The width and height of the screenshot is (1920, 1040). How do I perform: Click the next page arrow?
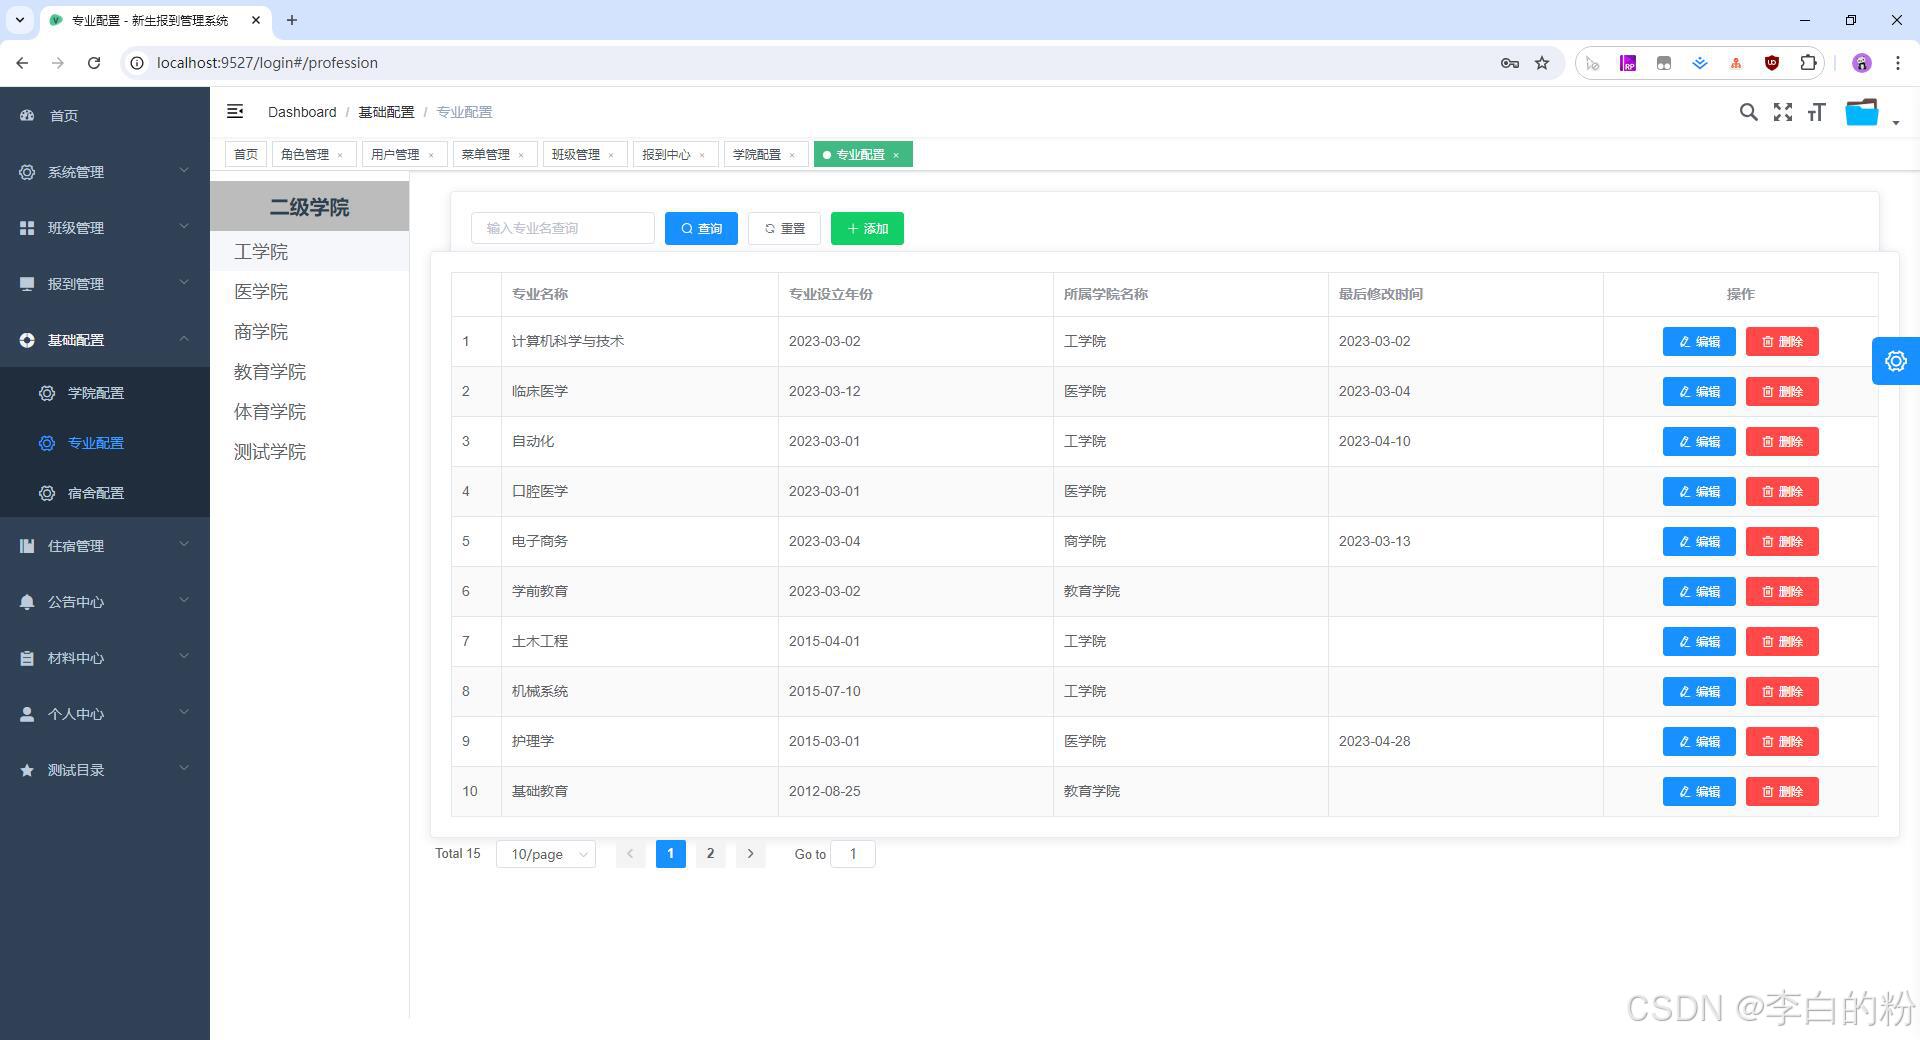tap(750, 853)
